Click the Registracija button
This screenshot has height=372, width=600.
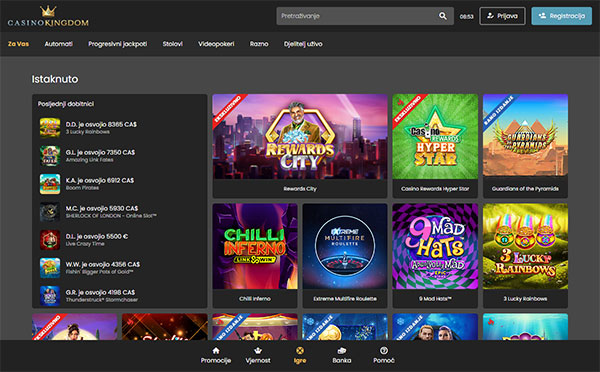561,16
